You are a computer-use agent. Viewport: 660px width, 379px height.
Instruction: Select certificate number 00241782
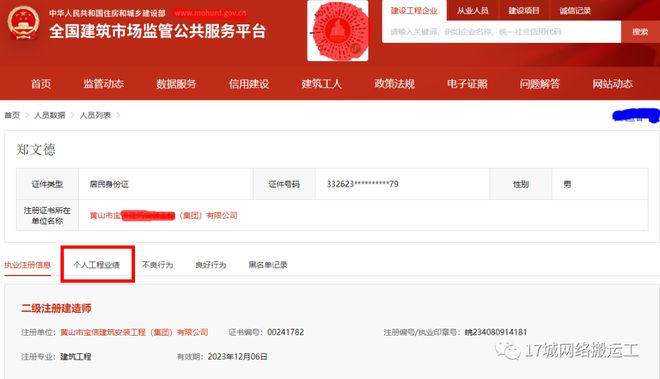(x=285, y=332)
